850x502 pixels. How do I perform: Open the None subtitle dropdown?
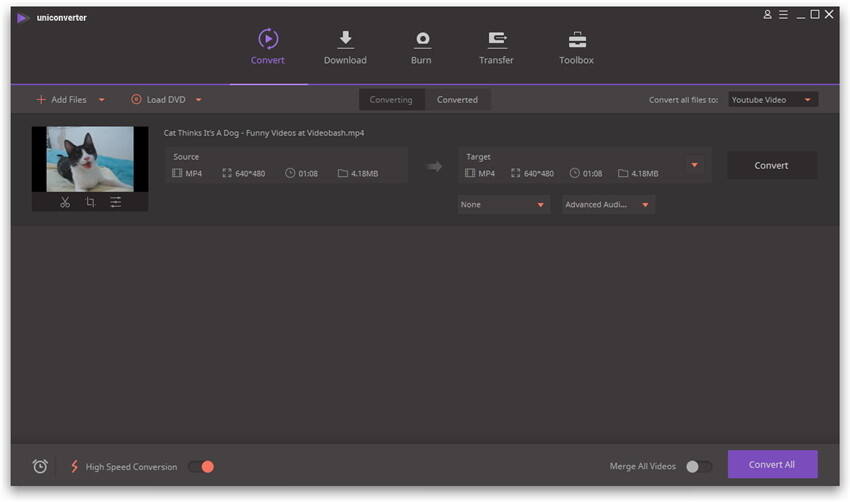pos(504,204)
